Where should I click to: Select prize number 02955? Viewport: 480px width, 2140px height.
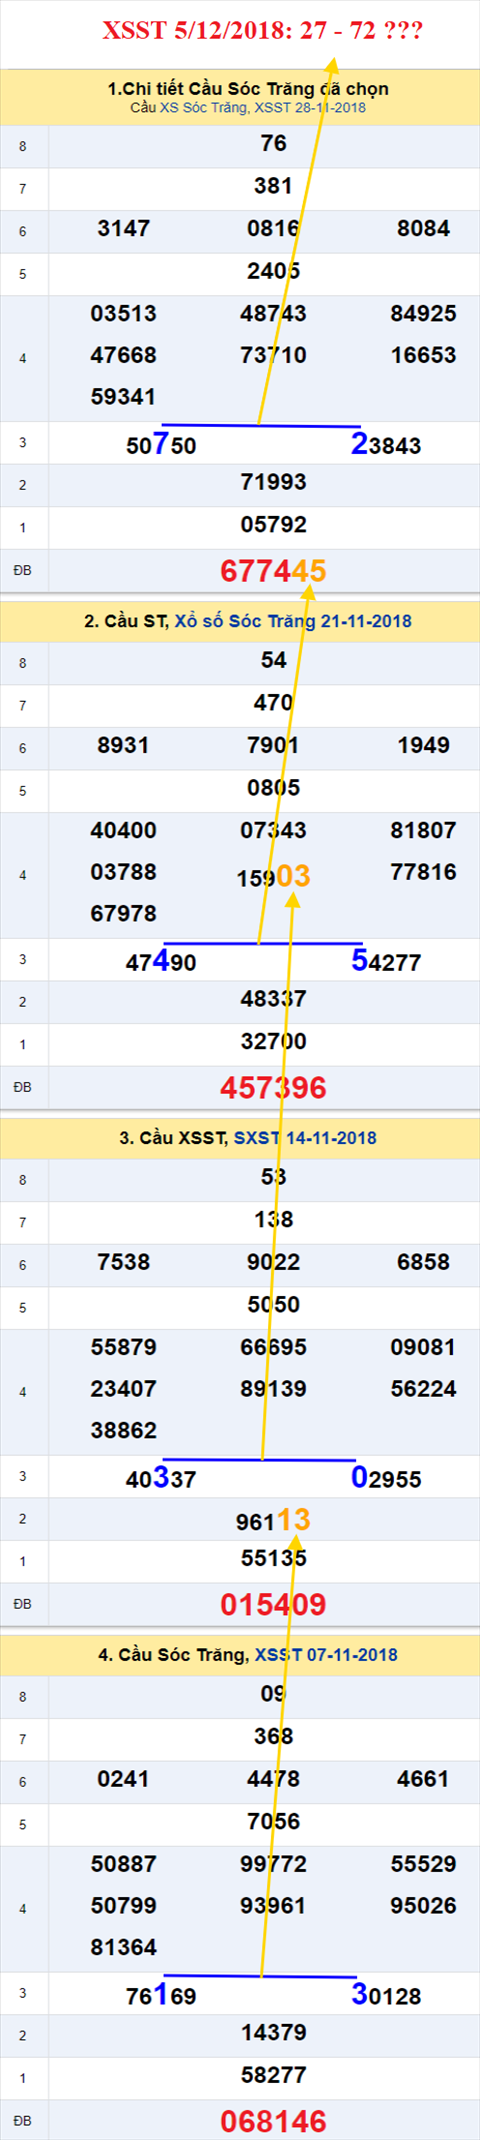[x=386, y=1479]
